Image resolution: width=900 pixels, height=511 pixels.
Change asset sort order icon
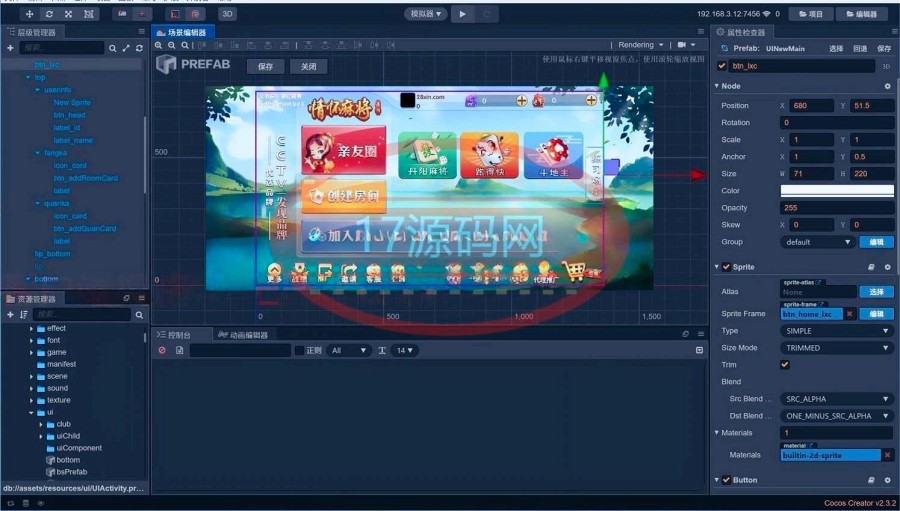pos(24,314)
